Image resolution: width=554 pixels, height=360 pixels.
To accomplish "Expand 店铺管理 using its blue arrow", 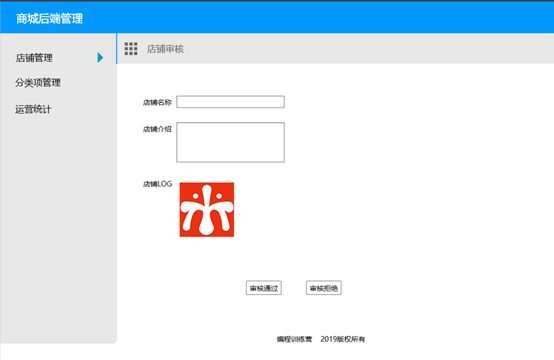I will tap(100, 58).
